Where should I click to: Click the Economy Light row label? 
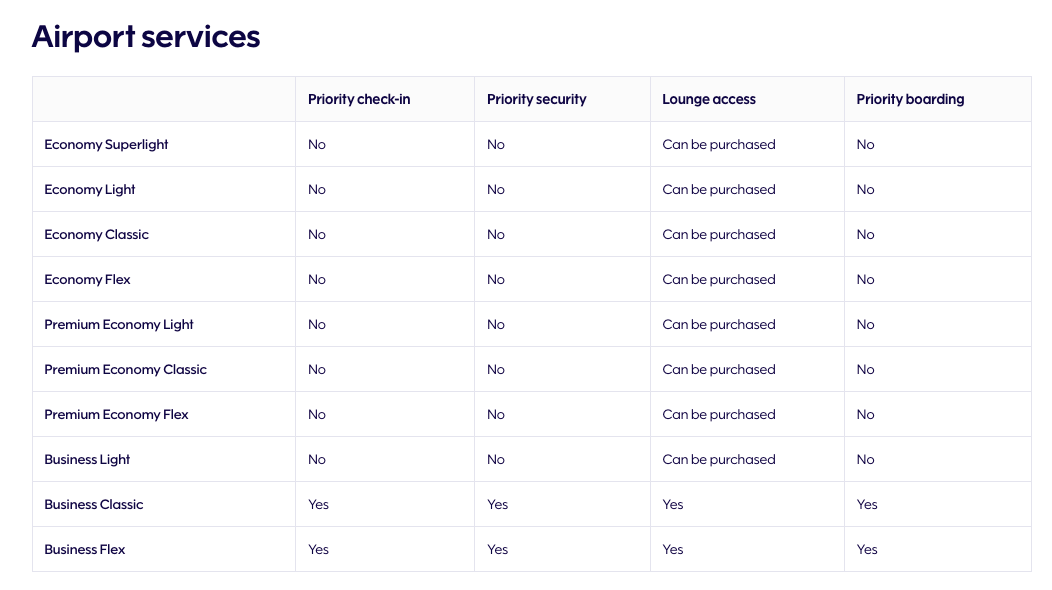coord(90,189)
